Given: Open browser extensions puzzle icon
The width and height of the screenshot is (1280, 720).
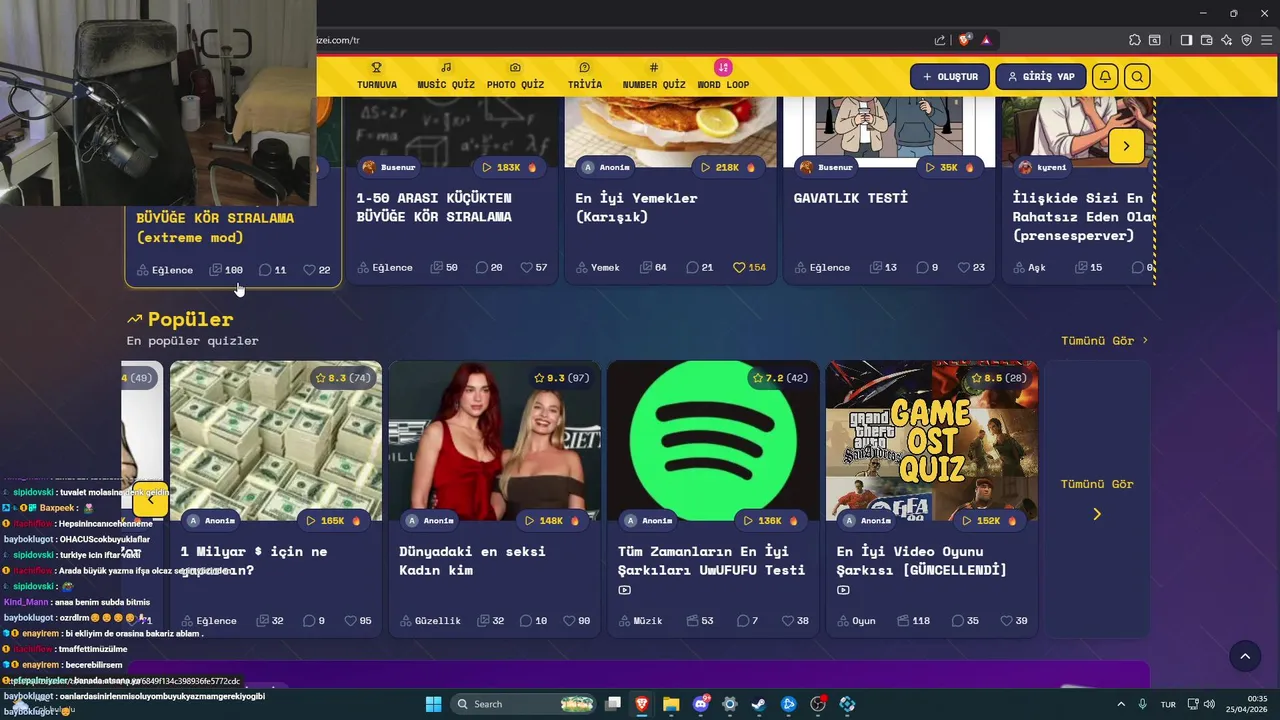Looking at the screenshot, I should [x=1135, y=40].
